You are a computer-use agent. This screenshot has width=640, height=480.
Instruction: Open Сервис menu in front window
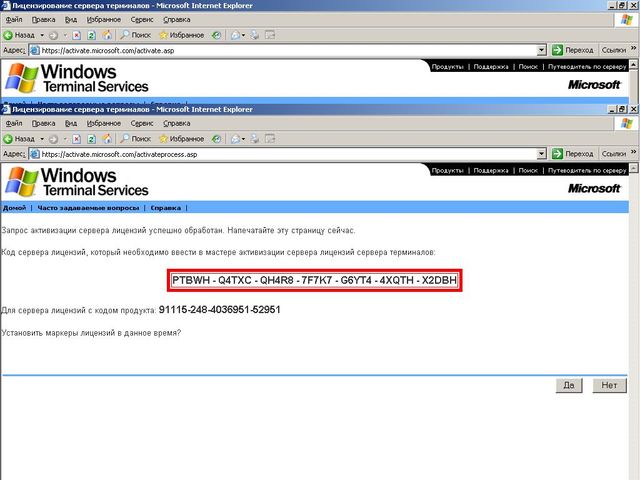tap(142, 123)
